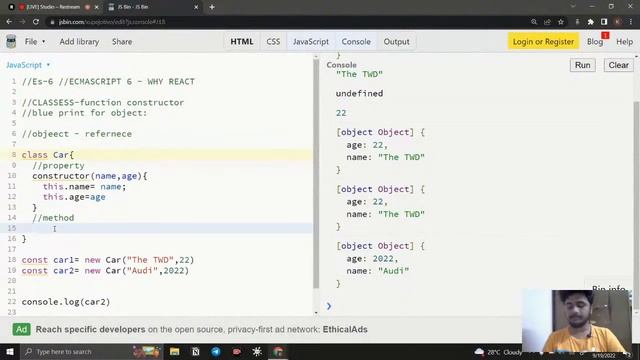
Task: Click the address bar URL
Action: (x=112, y=22)
